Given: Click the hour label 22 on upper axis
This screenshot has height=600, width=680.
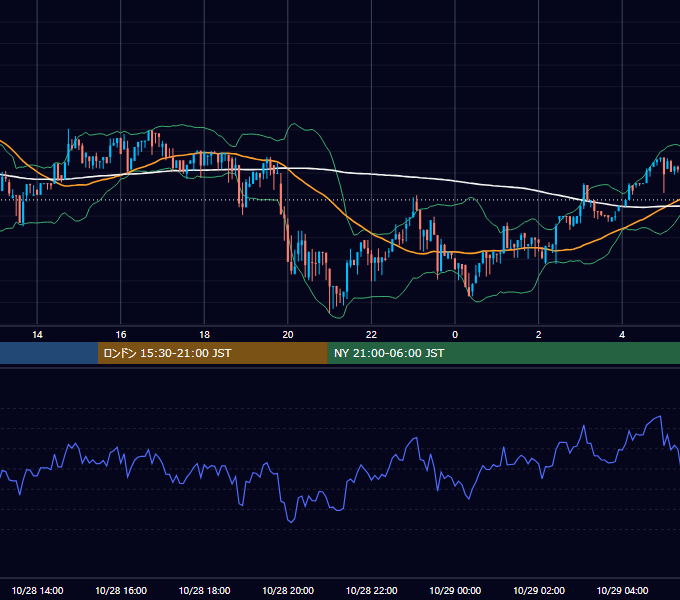Looking at the screenshot, I should coord(371,335).
